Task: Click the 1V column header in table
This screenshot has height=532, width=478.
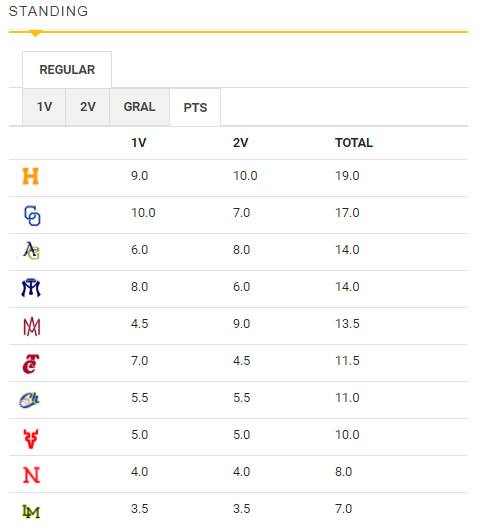Action: 139,143
